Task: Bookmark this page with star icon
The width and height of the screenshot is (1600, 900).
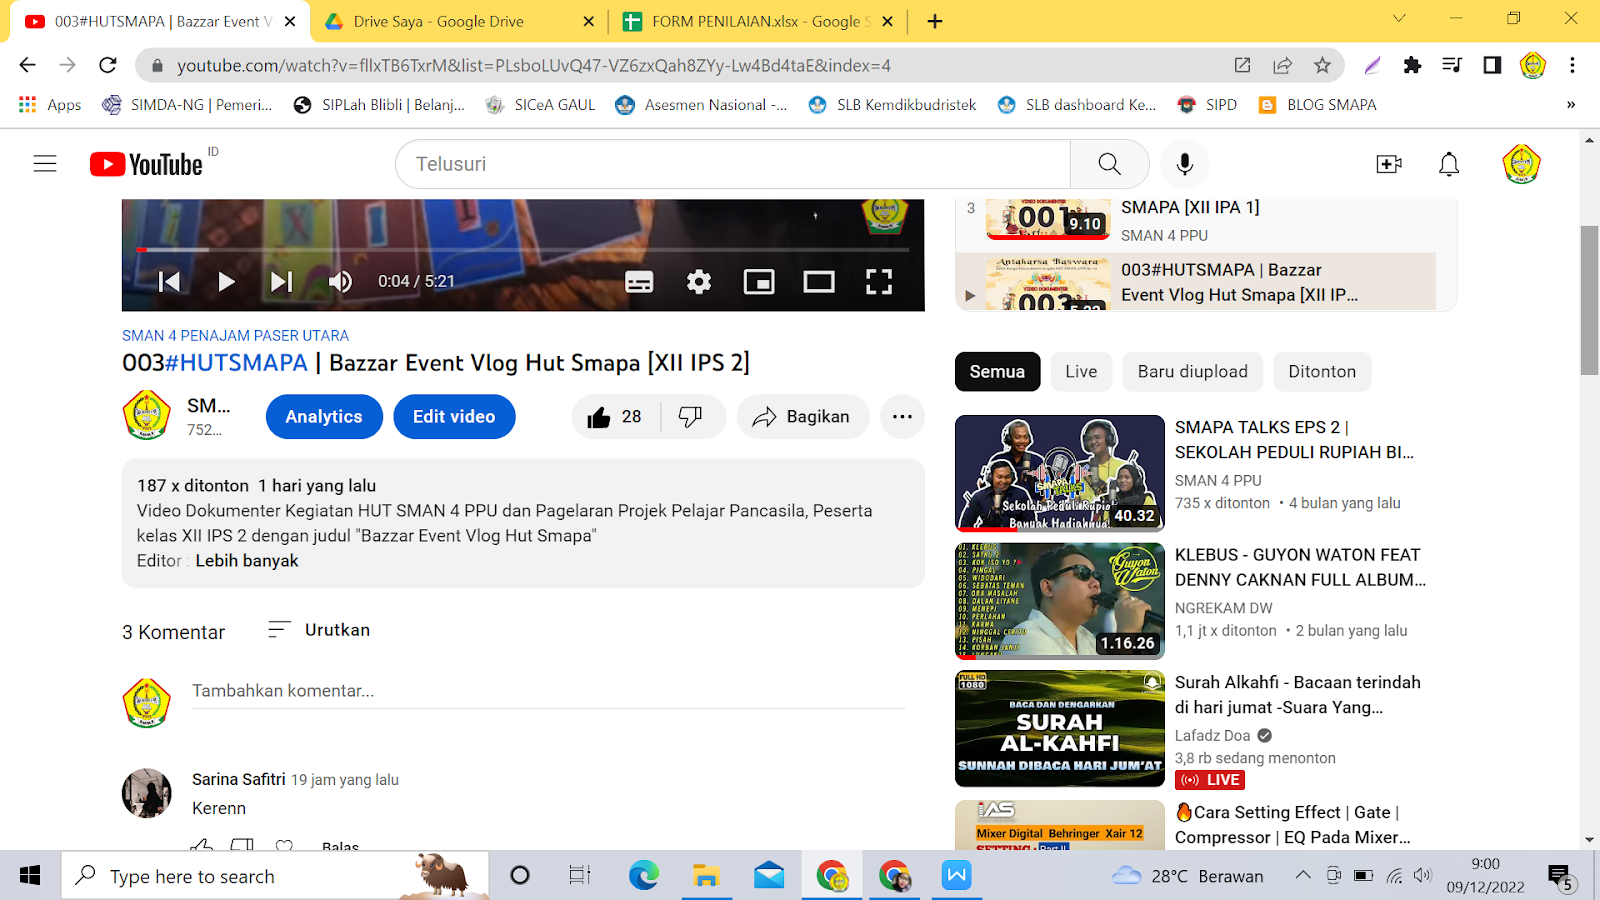Action: [1322, 65]
